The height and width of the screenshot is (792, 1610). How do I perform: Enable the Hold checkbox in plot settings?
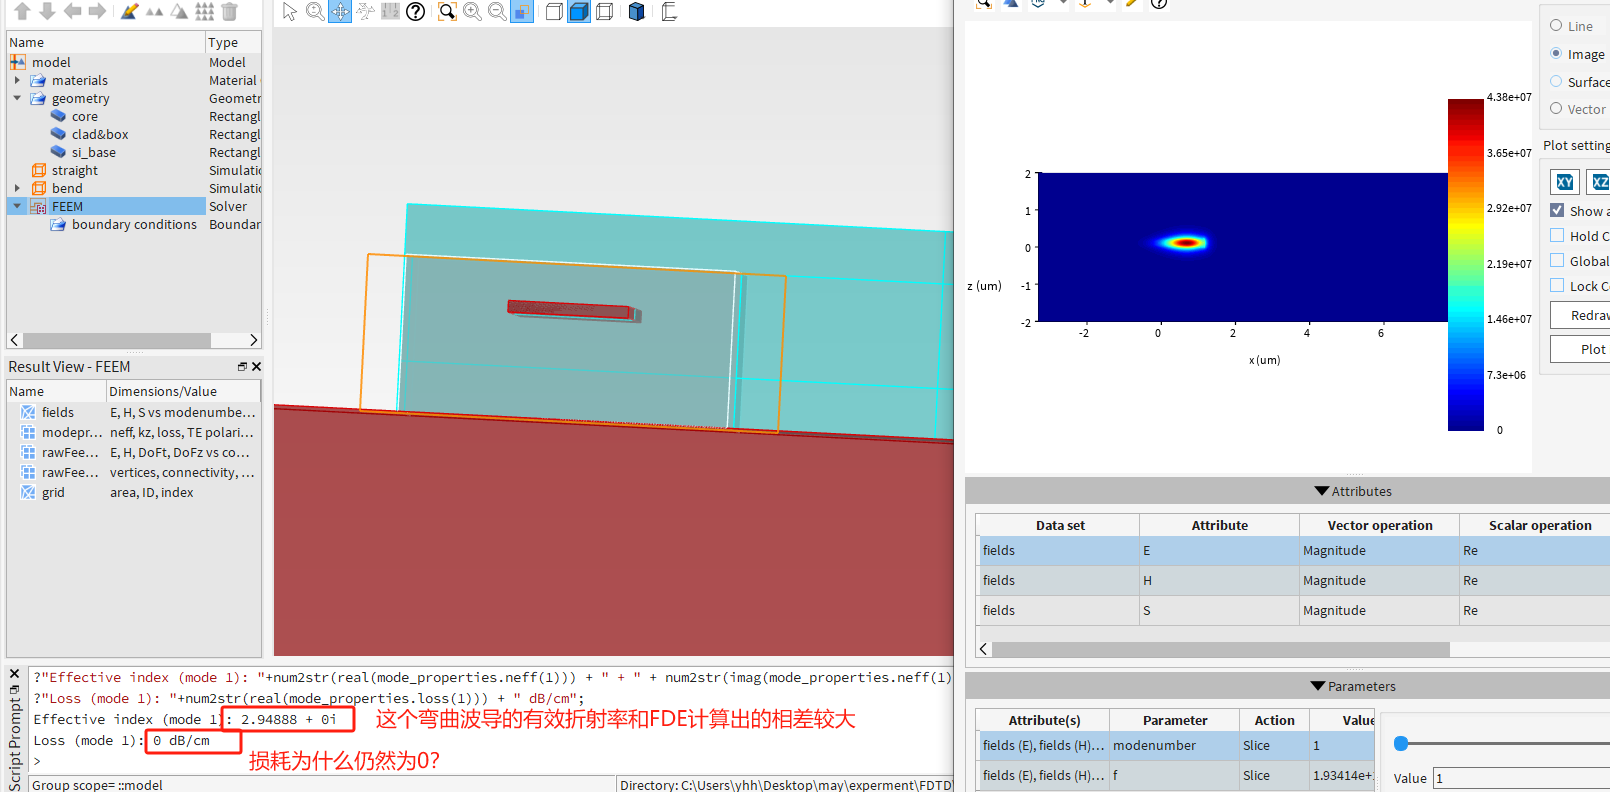(x=1557, y=236)
